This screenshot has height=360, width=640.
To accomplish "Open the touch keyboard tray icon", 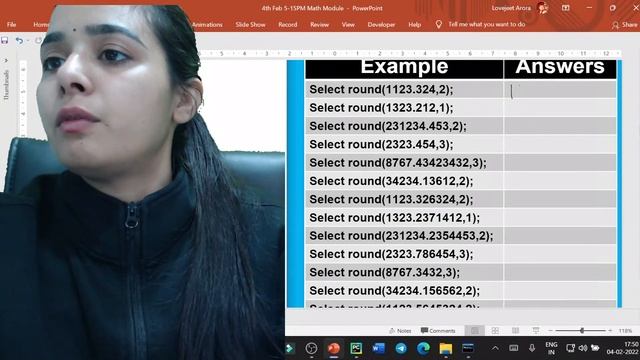I will (x=514, y=348).
